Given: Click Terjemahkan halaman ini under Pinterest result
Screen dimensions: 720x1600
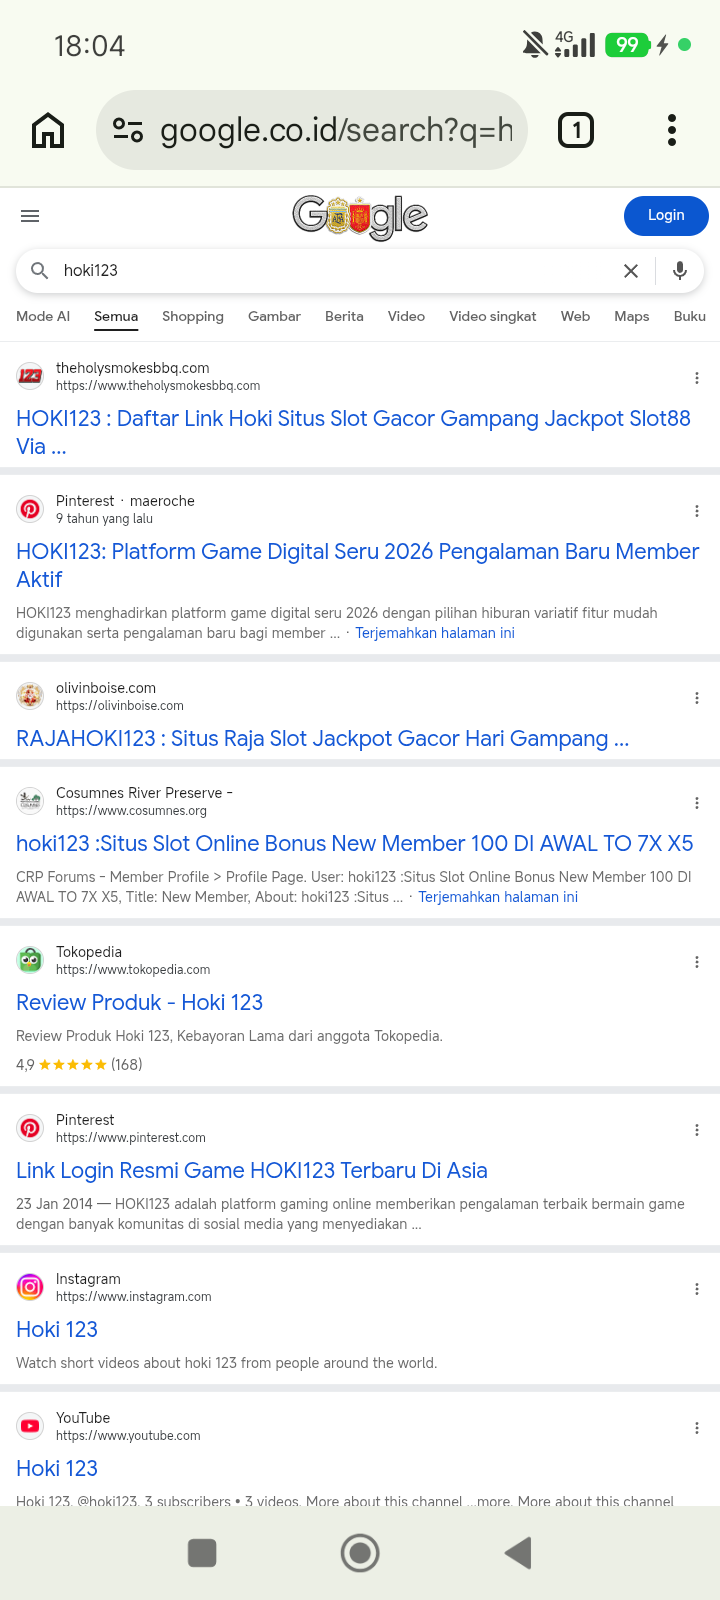Looking at the screenshot, I should tap(435, 633).
